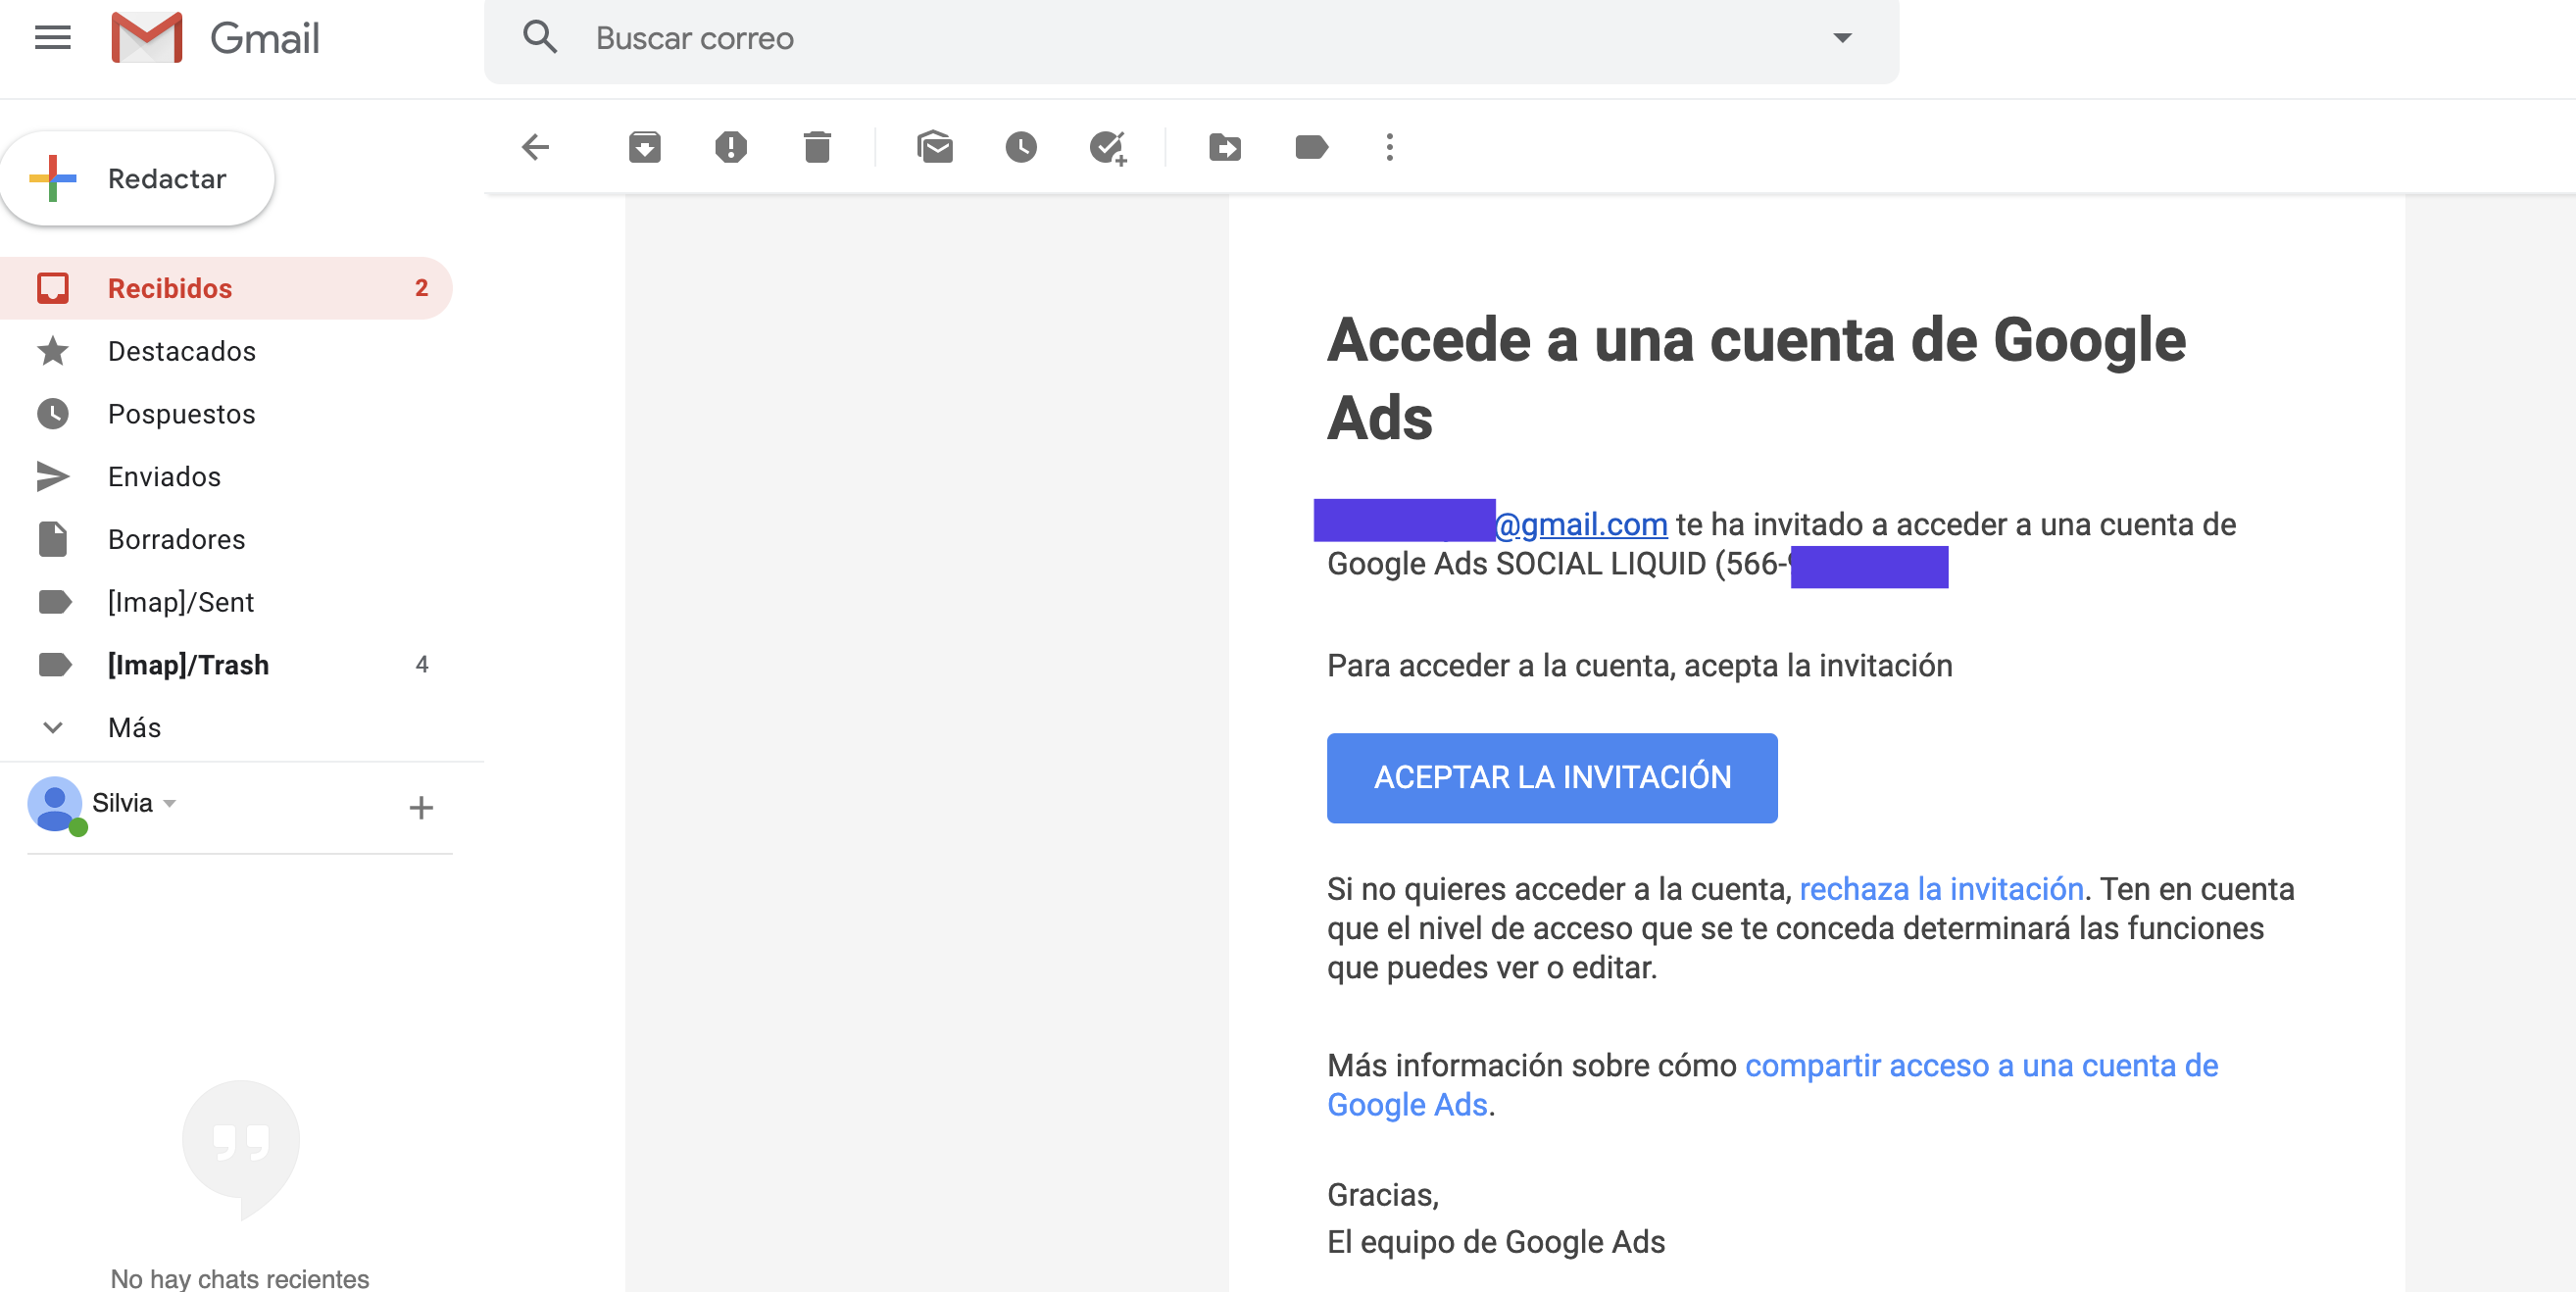Viewport: 2576px width, 1292px height.
Task: Open Pospuestos snoozed folder
Action: [226, 414]
